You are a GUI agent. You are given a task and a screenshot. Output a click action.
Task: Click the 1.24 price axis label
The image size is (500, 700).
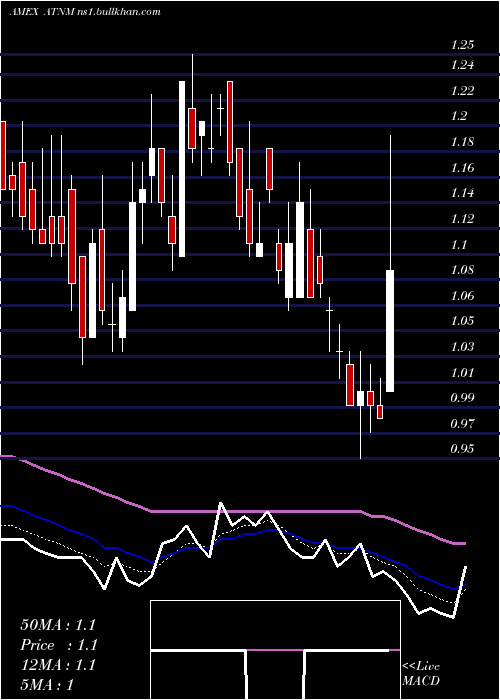tap(462, 65)
